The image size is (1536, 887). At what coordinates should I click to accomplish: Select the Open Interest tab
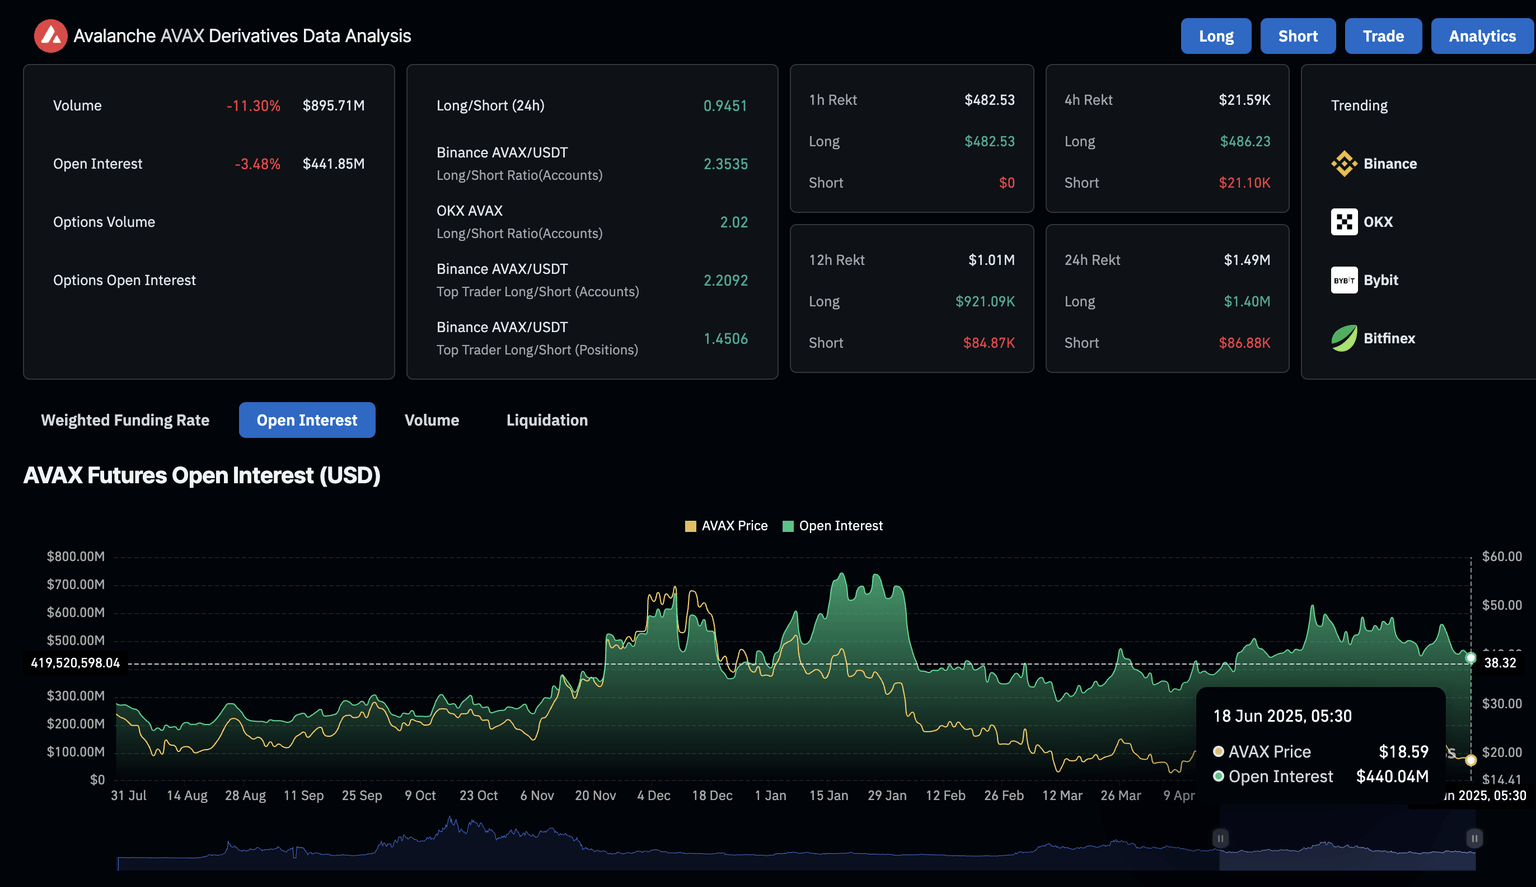pos(307,420)
